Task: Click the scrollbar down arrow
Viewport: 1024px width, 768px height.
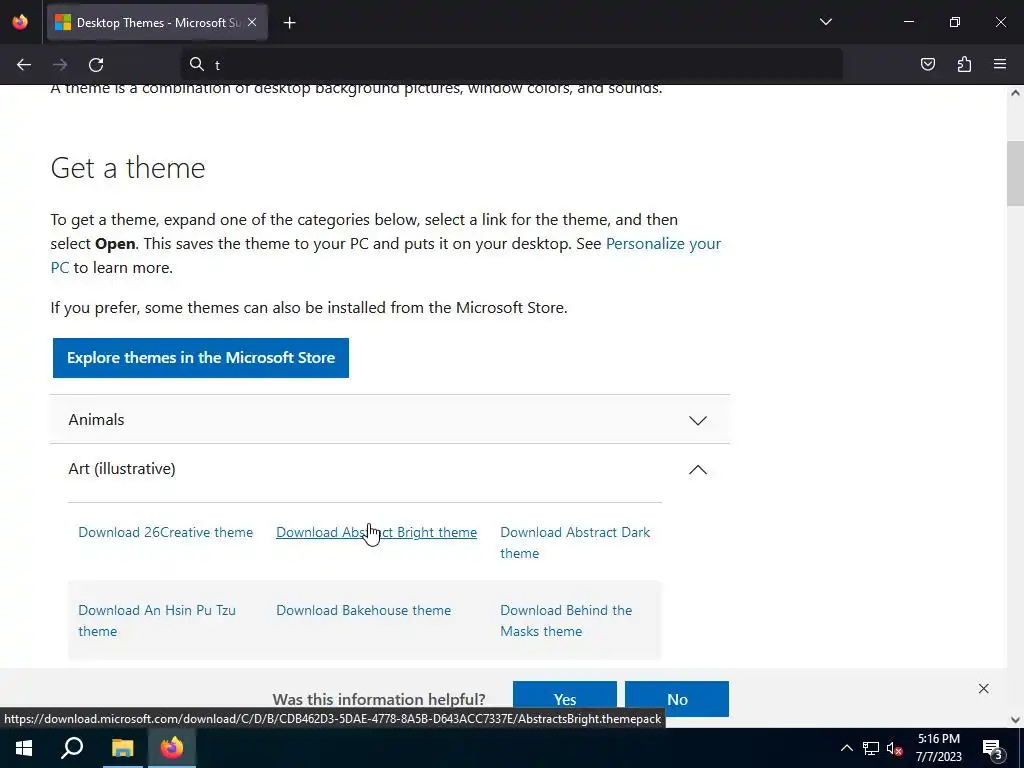Action: (x=1015, y=720)
